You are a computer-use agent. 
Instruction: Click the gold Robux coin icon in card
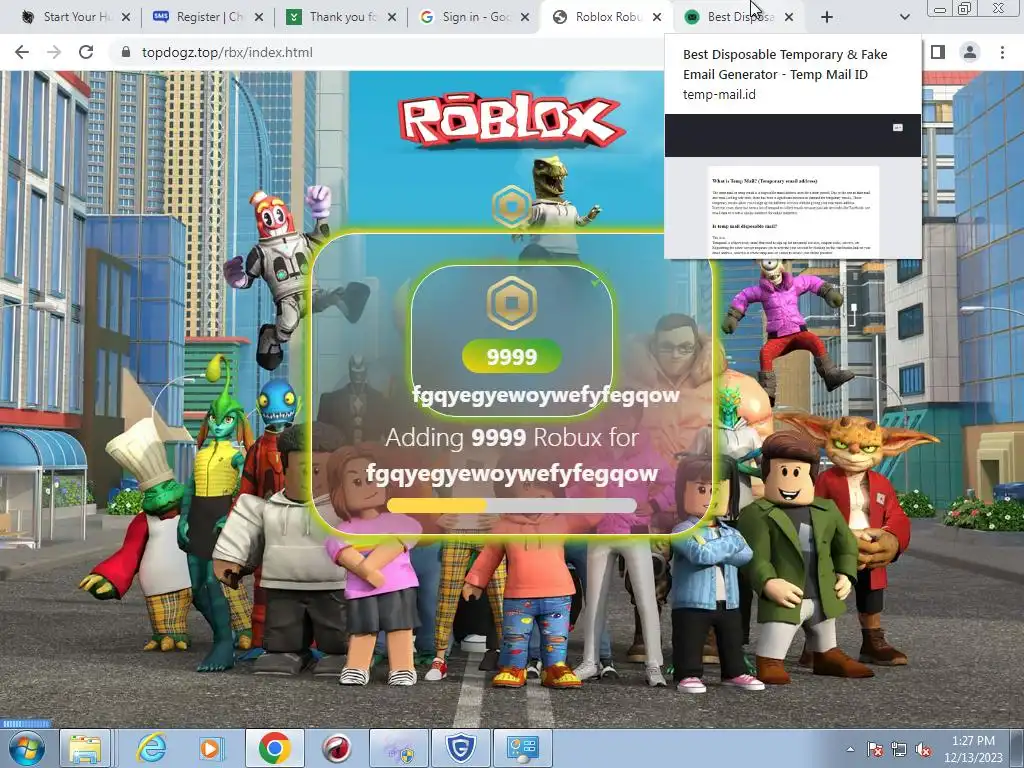pos(512,303)
